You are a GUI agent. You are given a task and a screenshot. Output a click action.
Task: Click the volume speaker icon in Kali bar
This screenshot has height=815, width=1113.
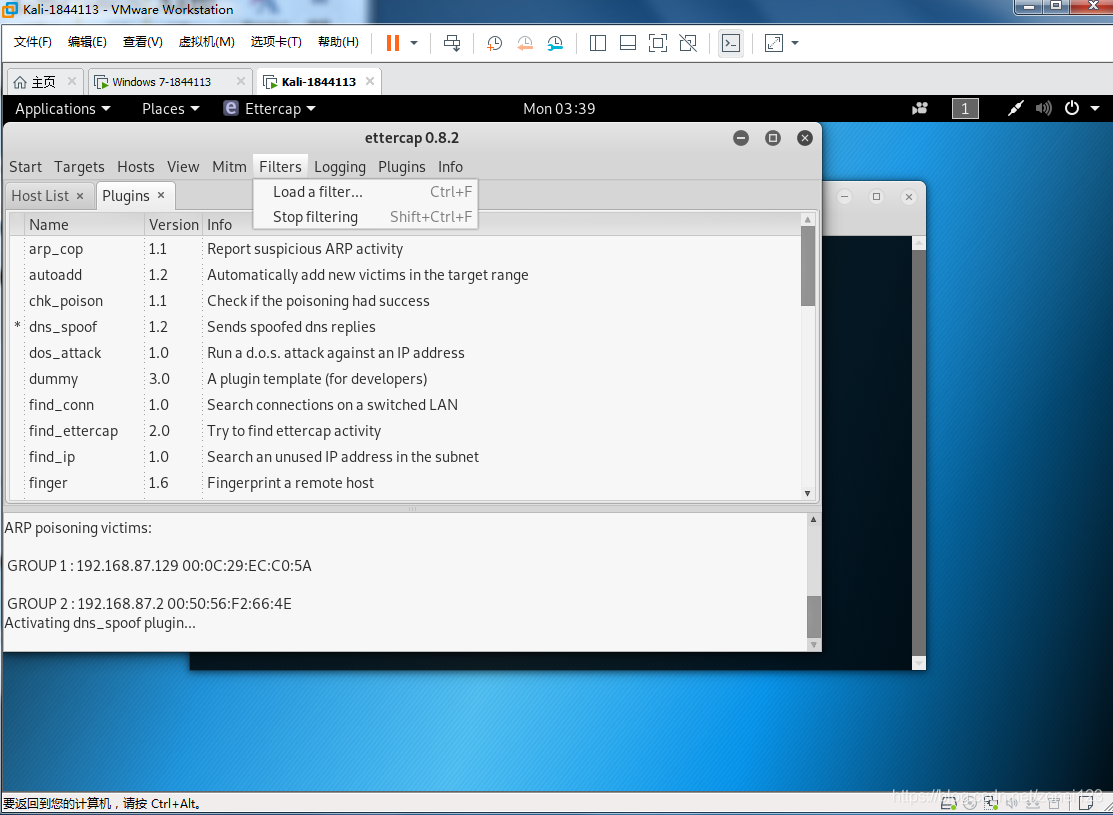pos(1043,109)
